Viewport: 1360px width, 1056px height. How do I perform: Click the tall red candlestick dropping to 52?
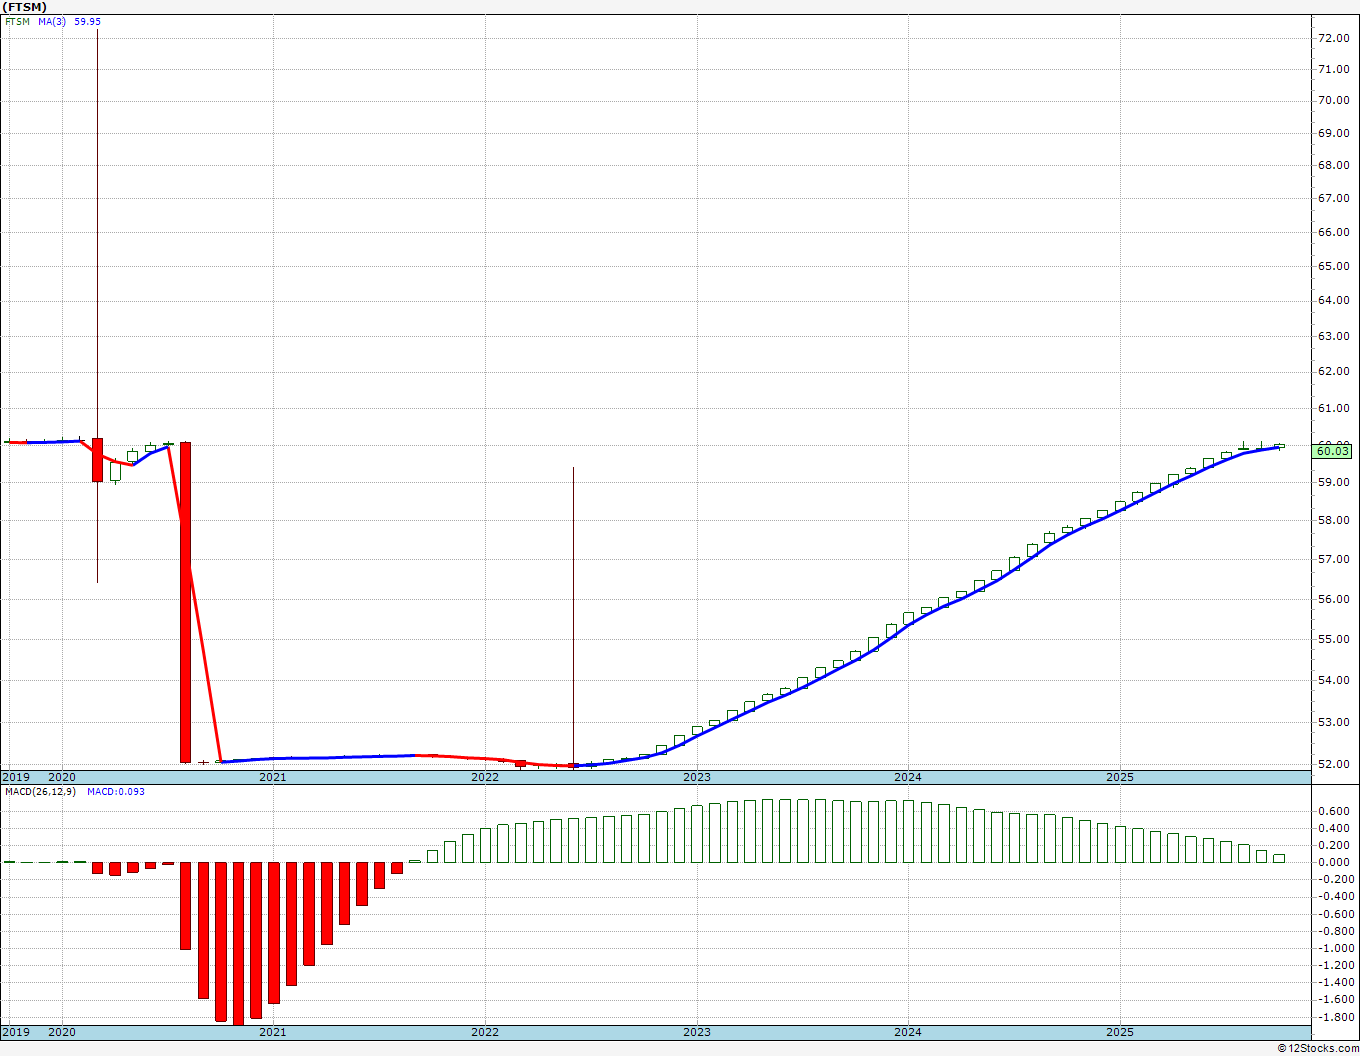(185, 602)
